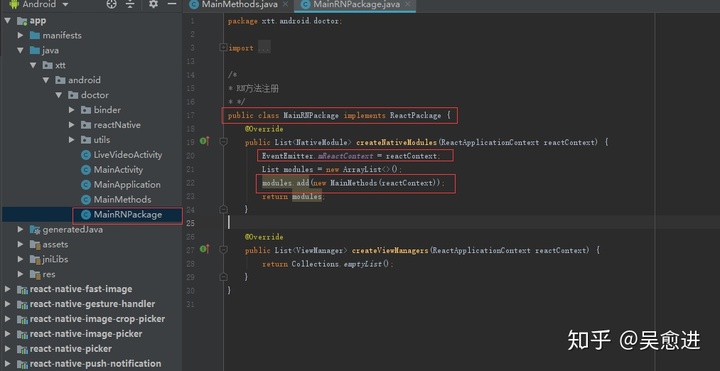Expand react-native-push-notification module

8,364
